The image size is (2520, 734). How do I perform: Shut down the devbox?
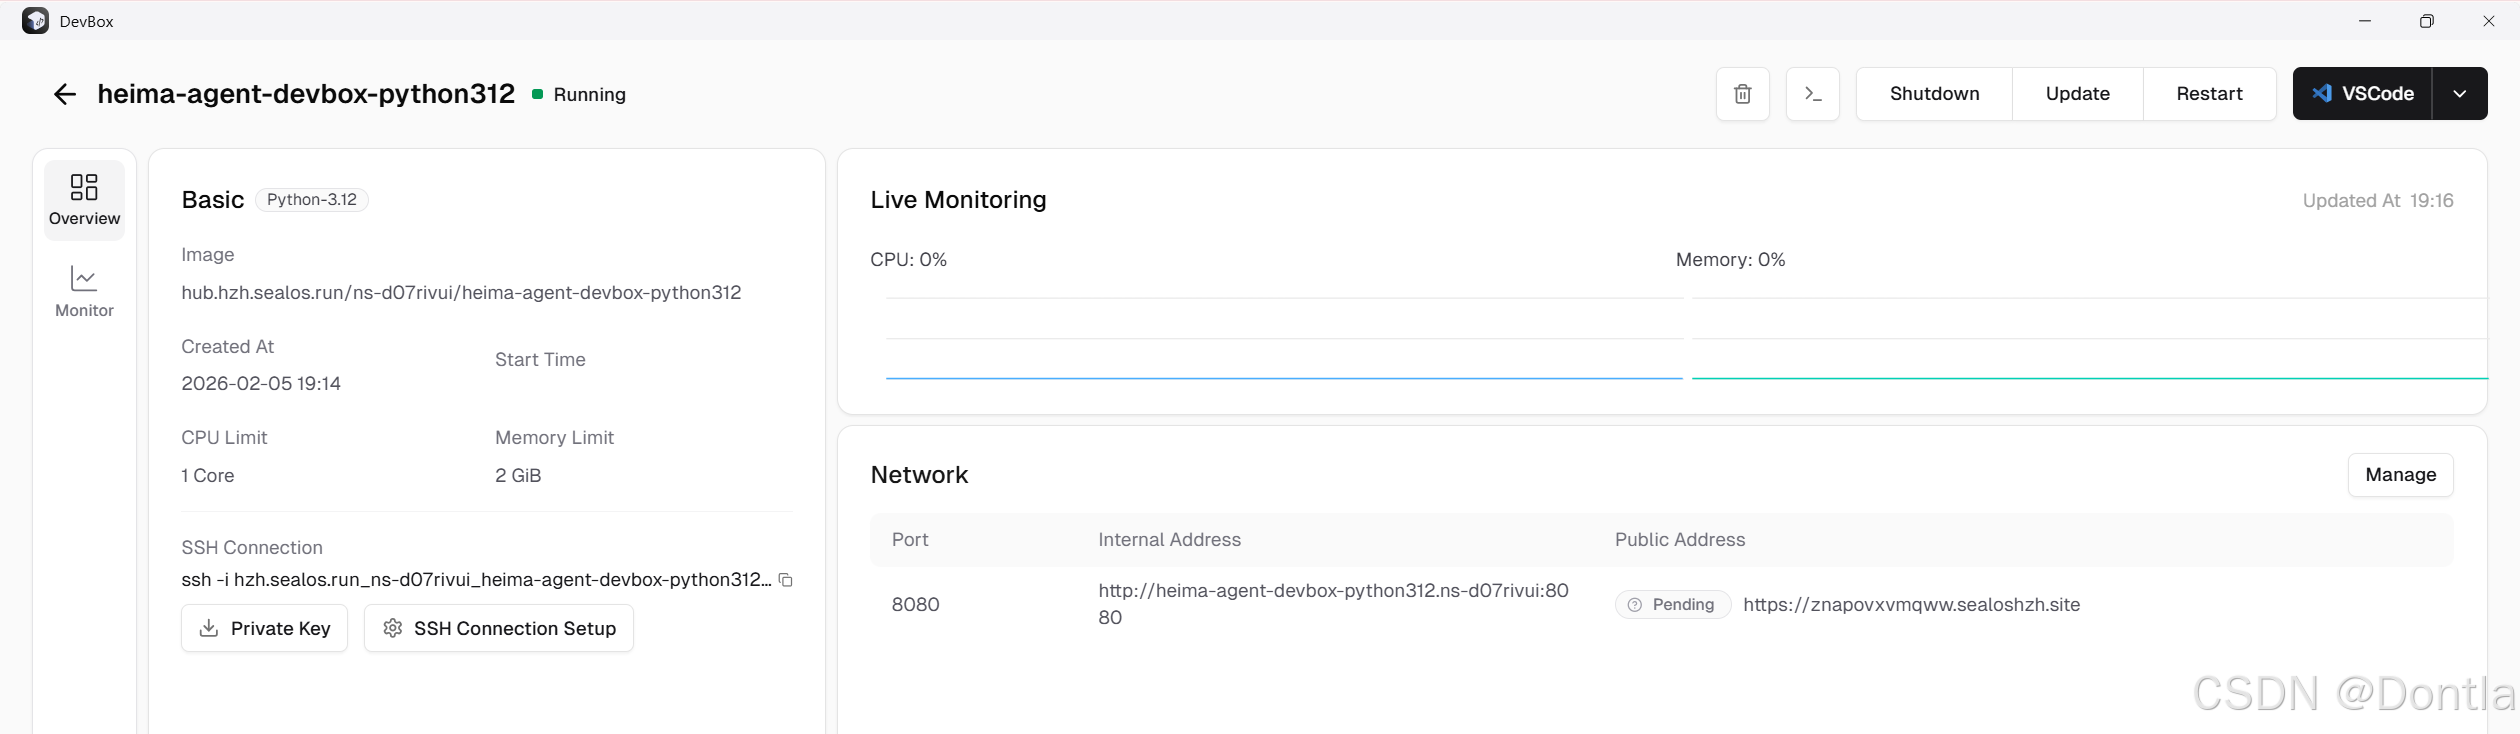point(1934,94)
